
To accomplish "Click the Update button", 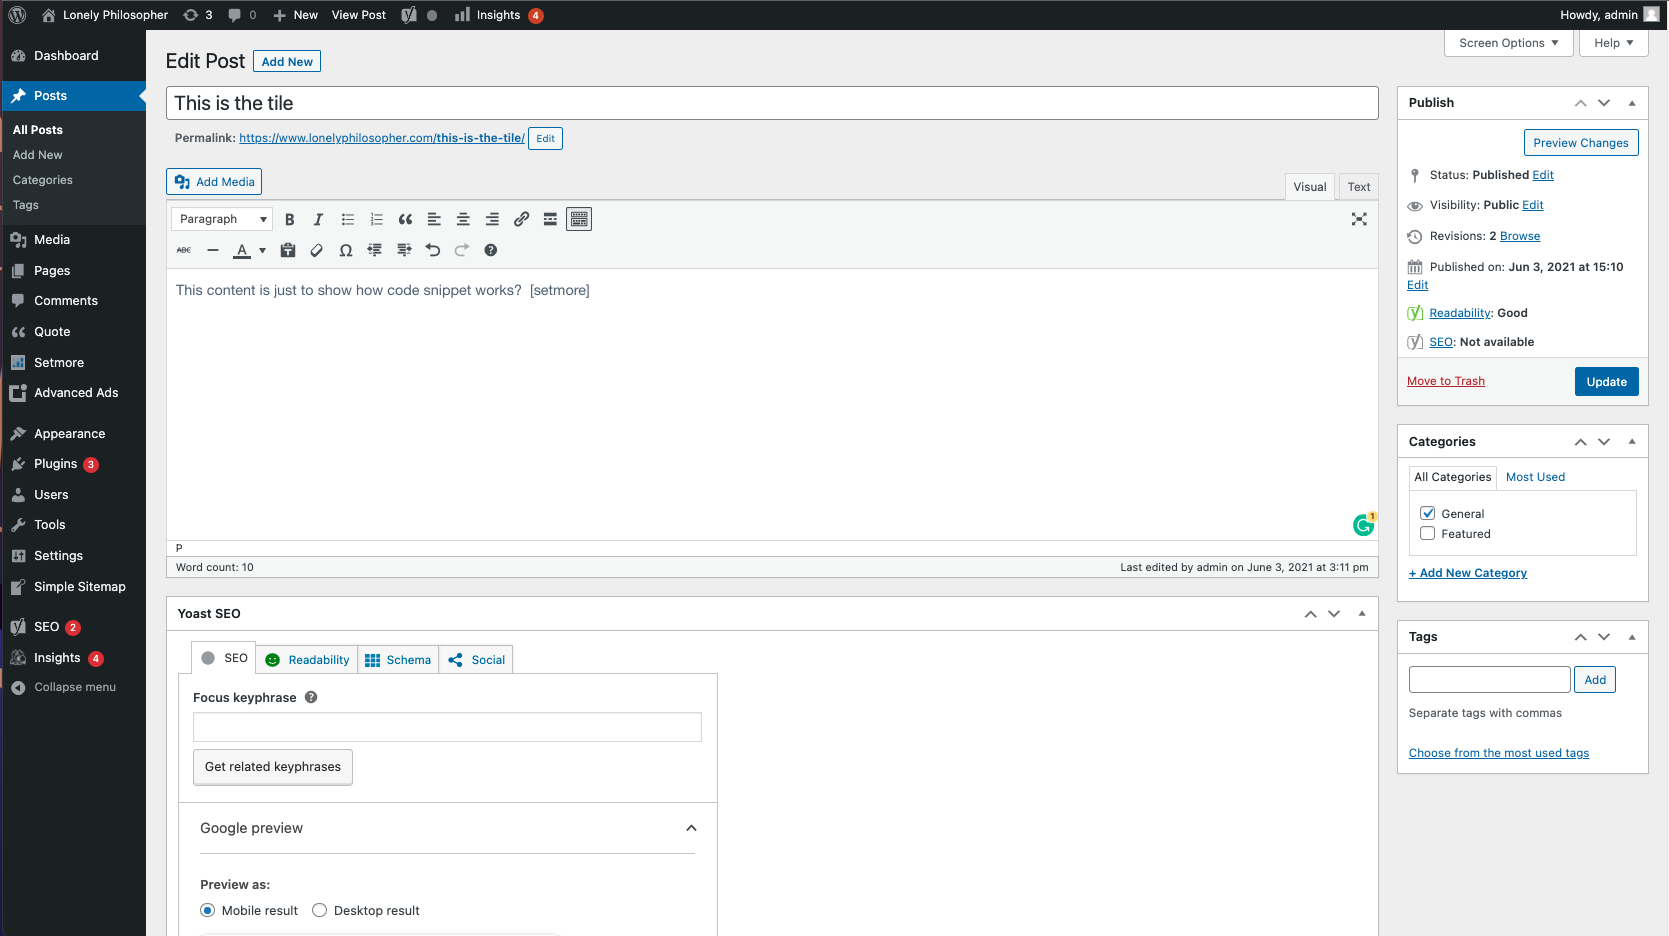I will click(1606, 382).
